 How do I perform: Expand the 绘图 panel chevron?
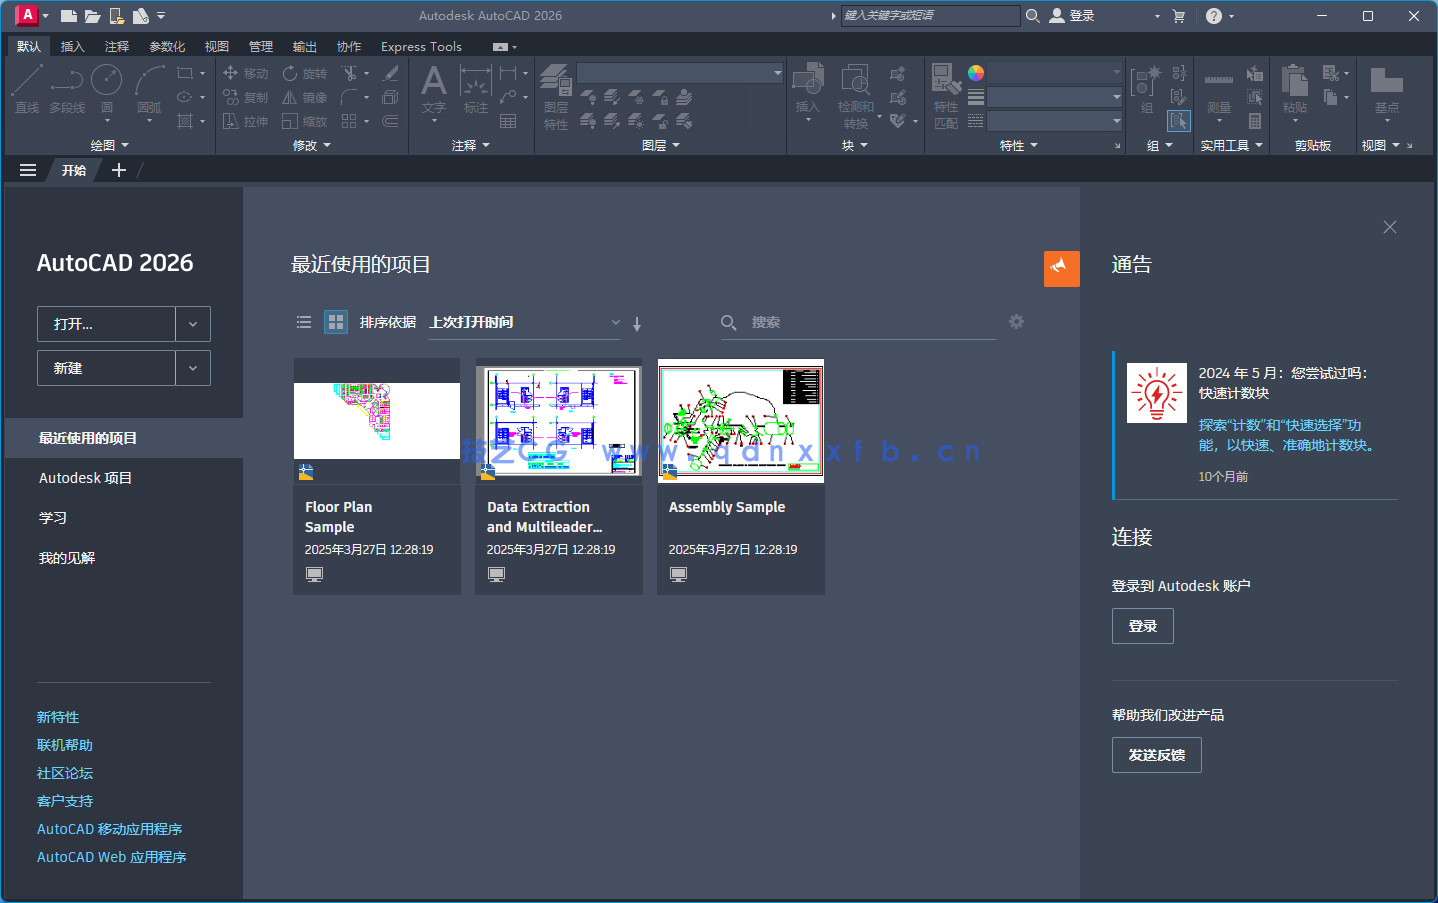[x=126, y=144]
